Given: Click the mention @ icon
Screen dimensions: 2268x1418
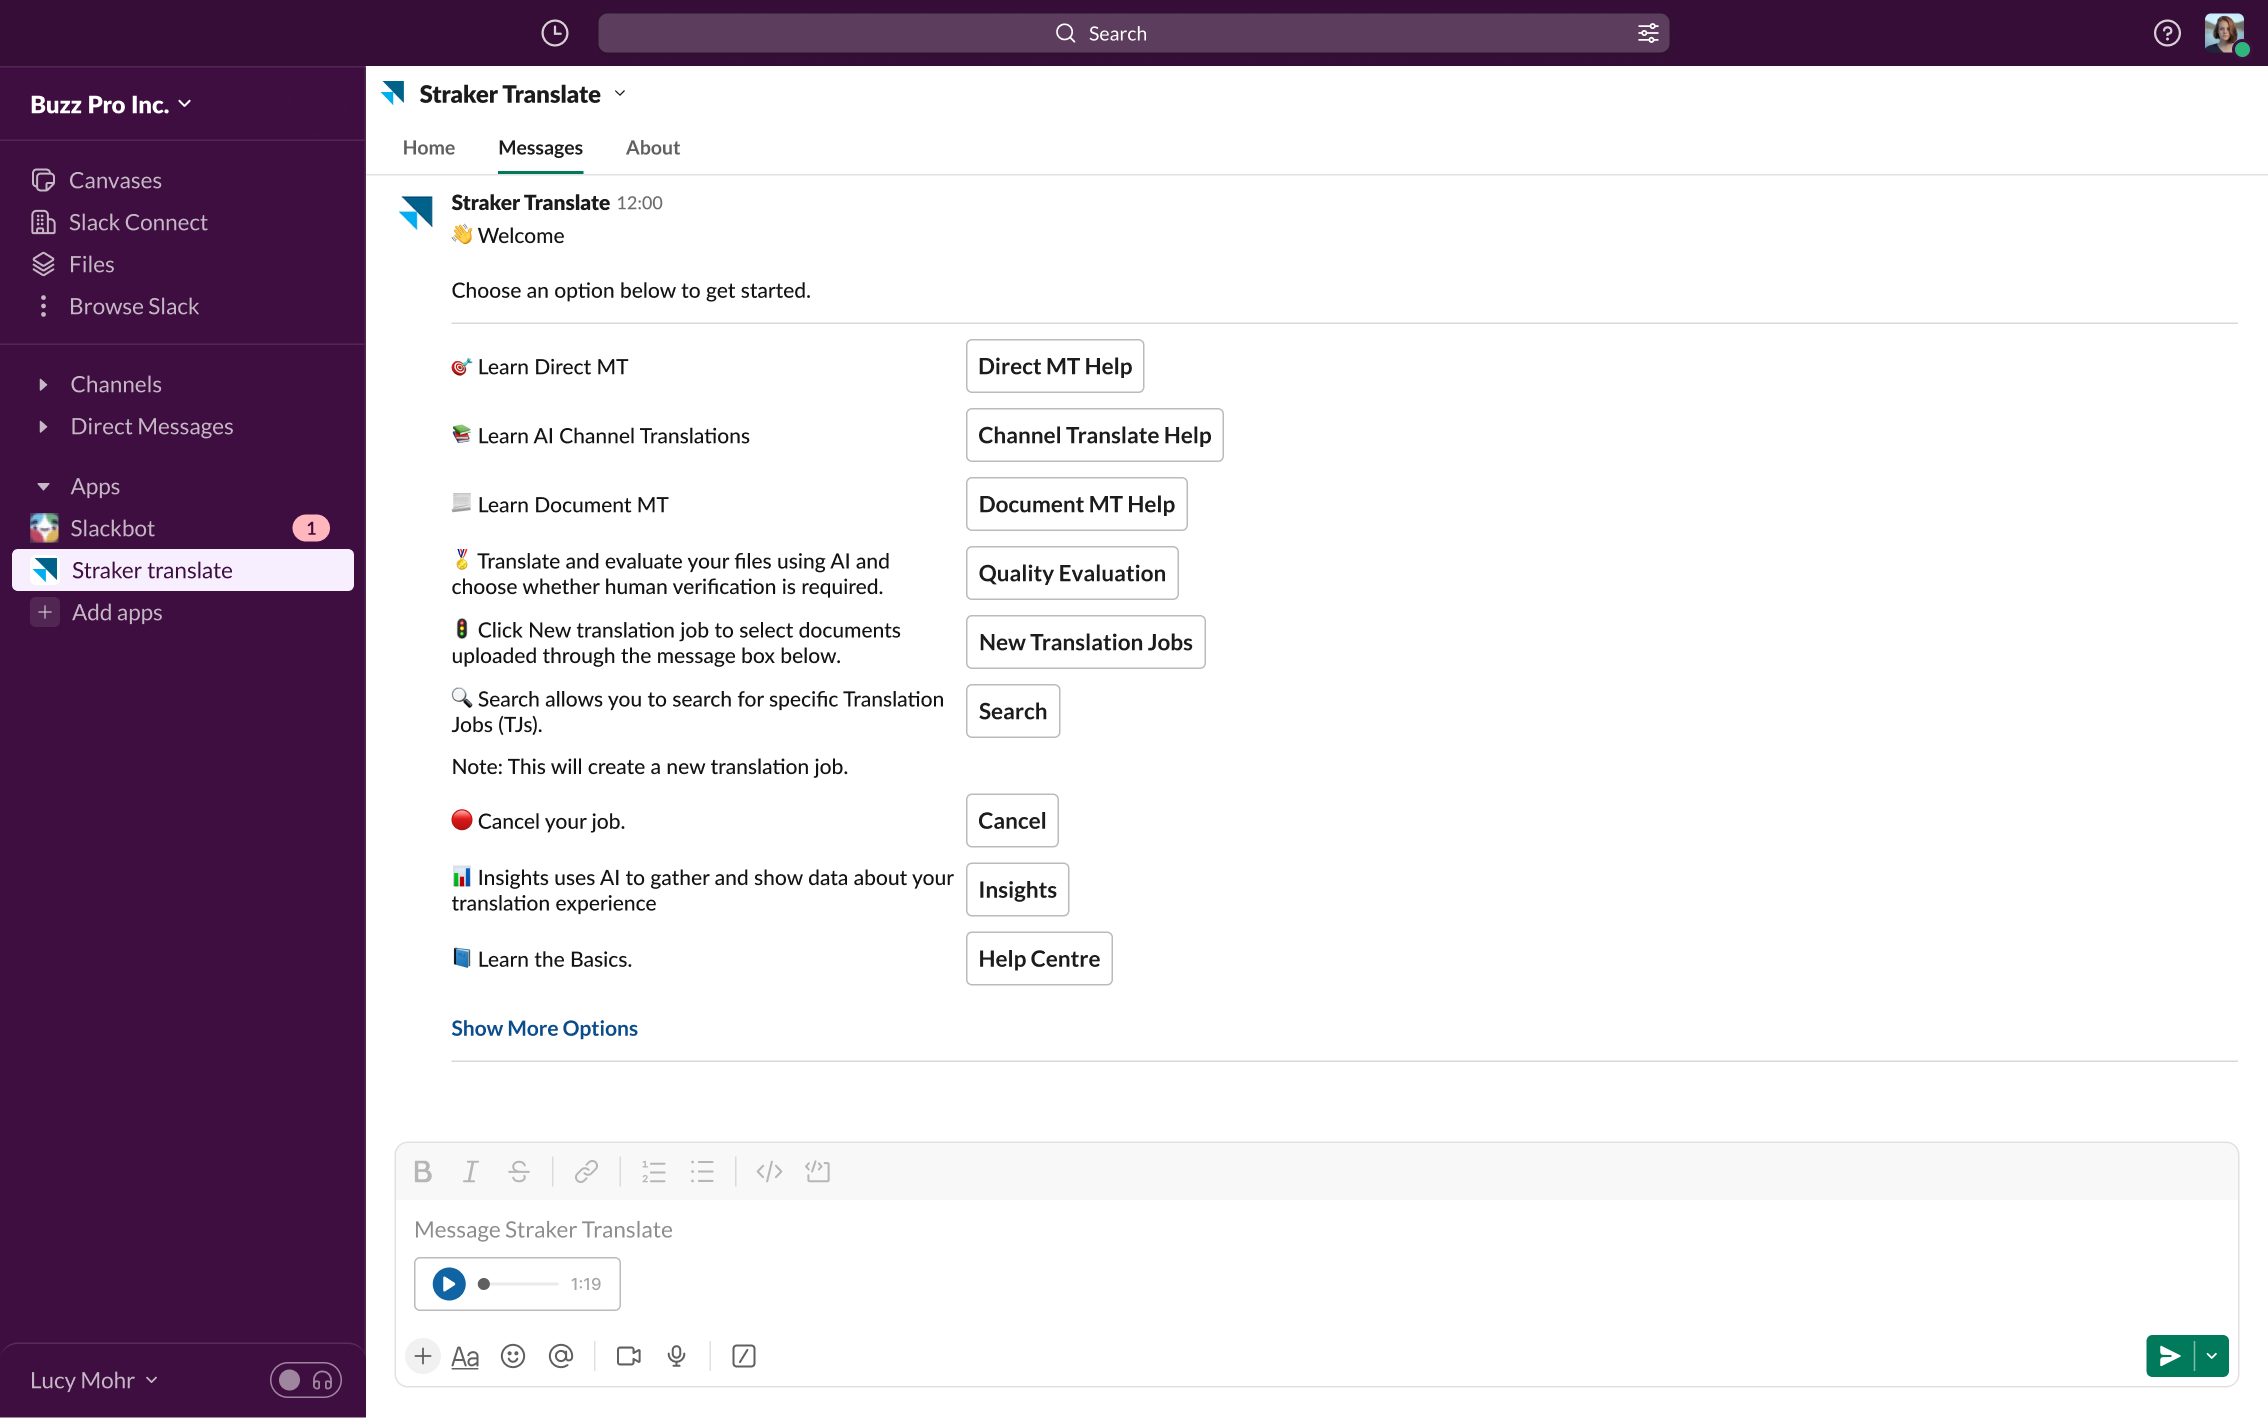Looking at the screenshot, I should coord(561,1356).
